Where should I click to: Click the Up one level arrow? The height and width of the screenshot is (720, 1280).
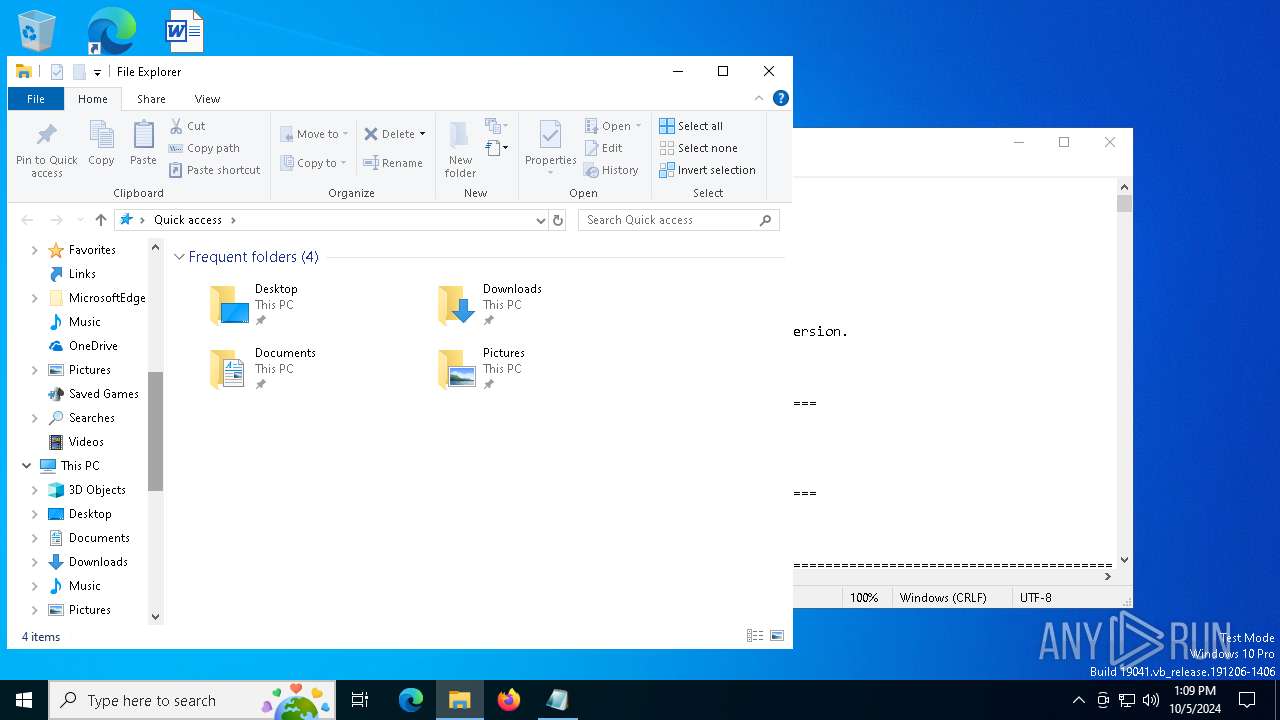tap(100, 220)
